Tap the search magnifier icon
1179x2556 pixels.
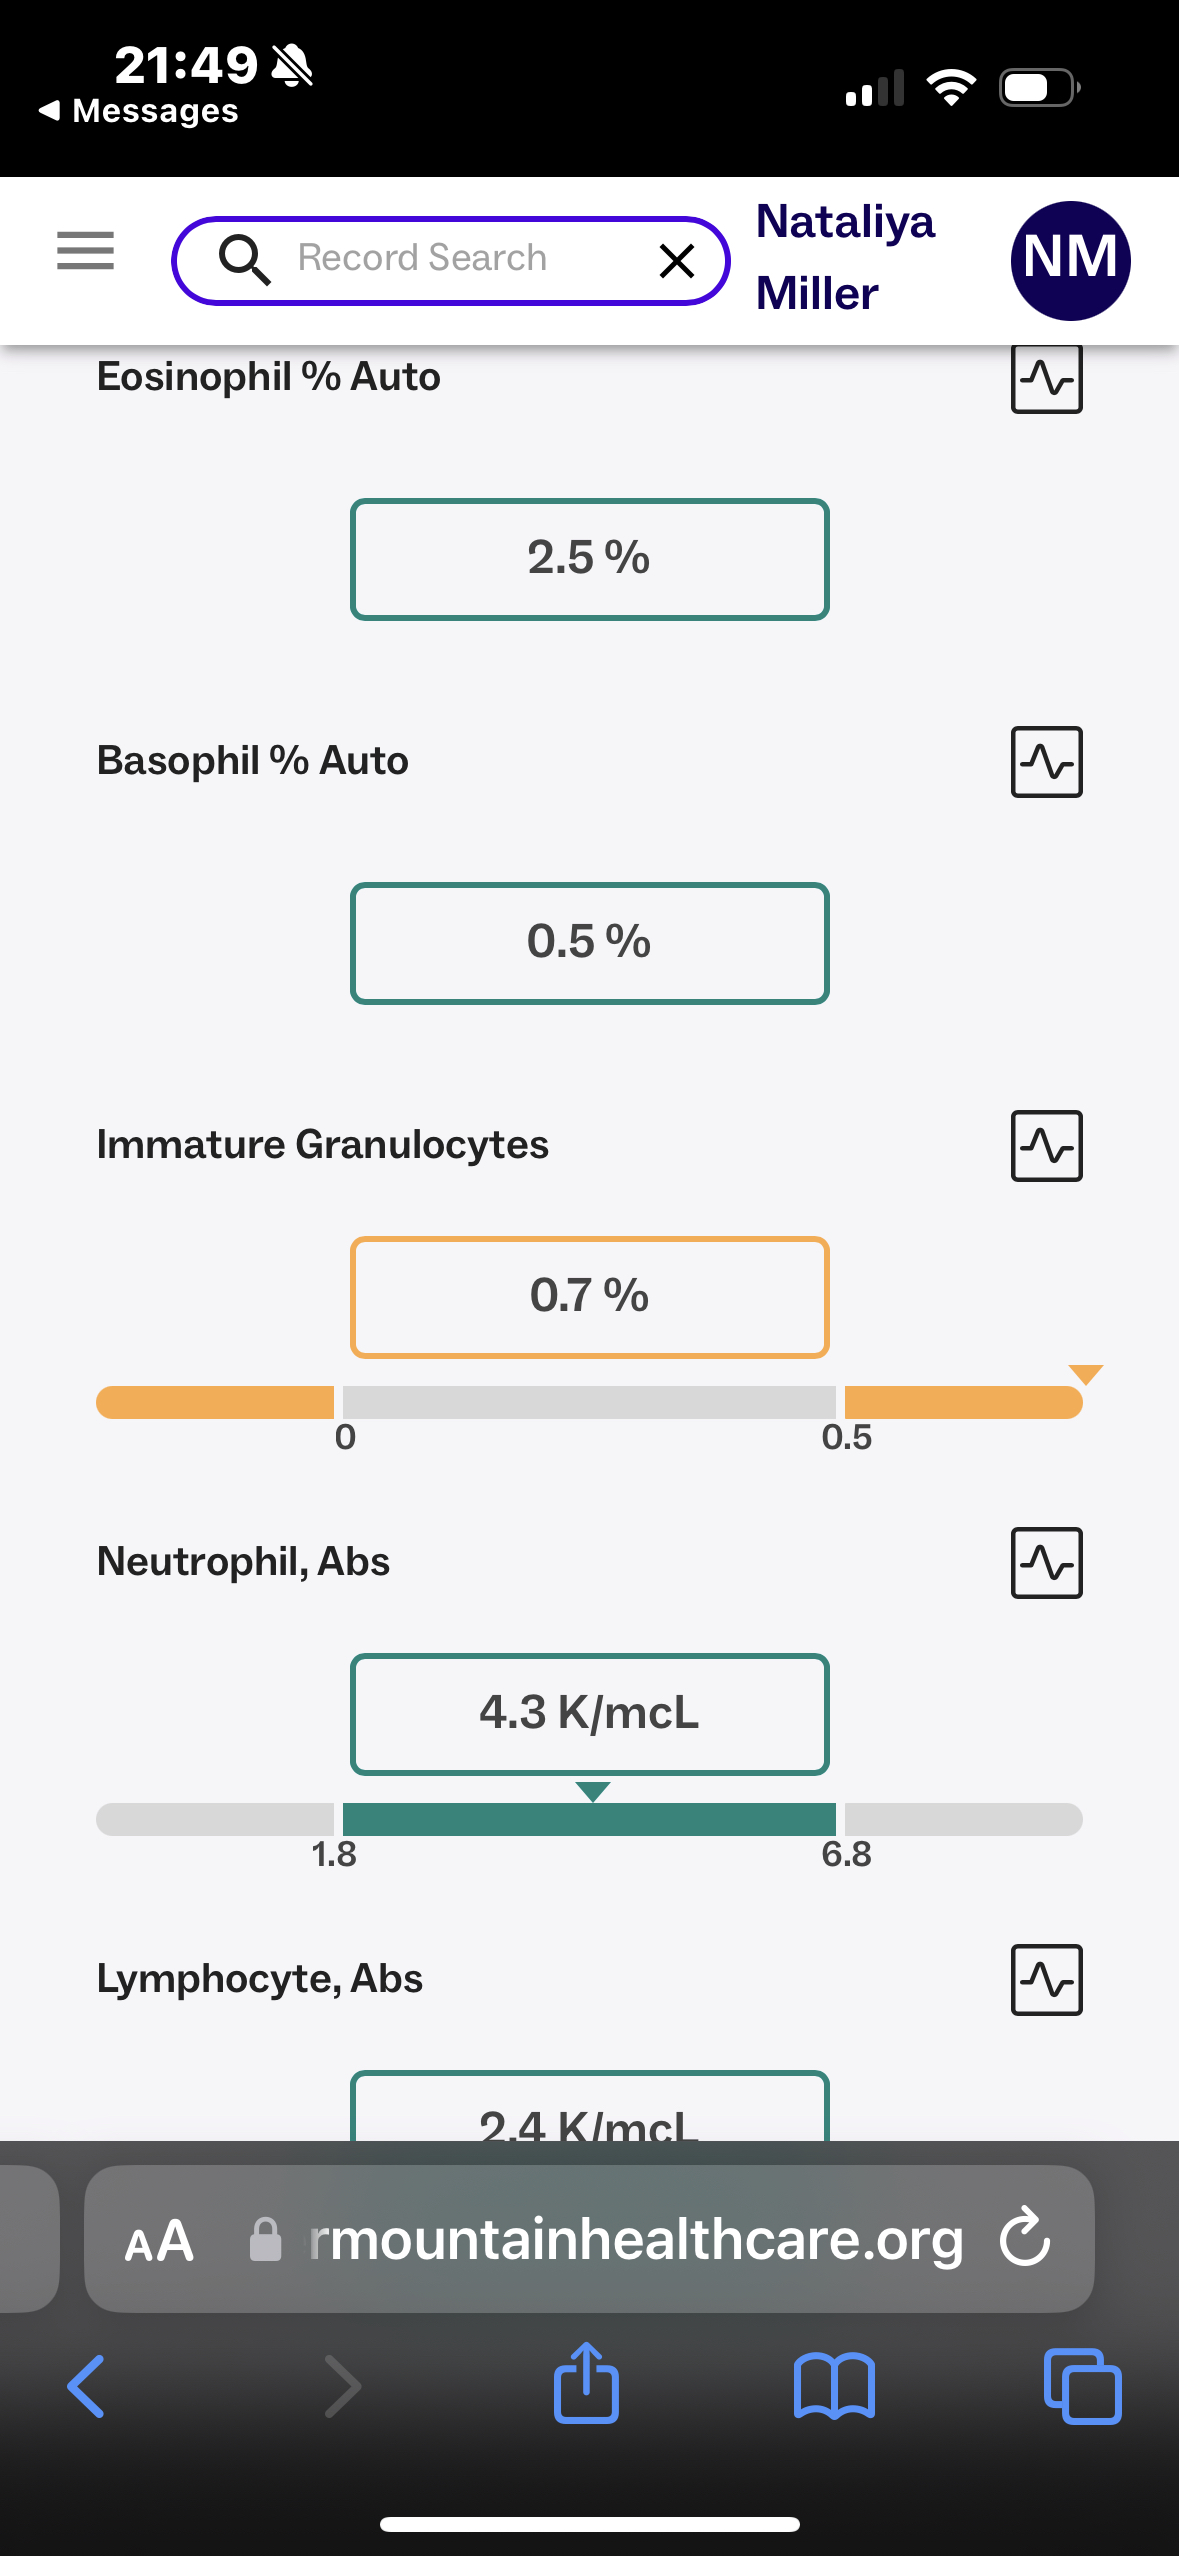[x=244, y=260]
